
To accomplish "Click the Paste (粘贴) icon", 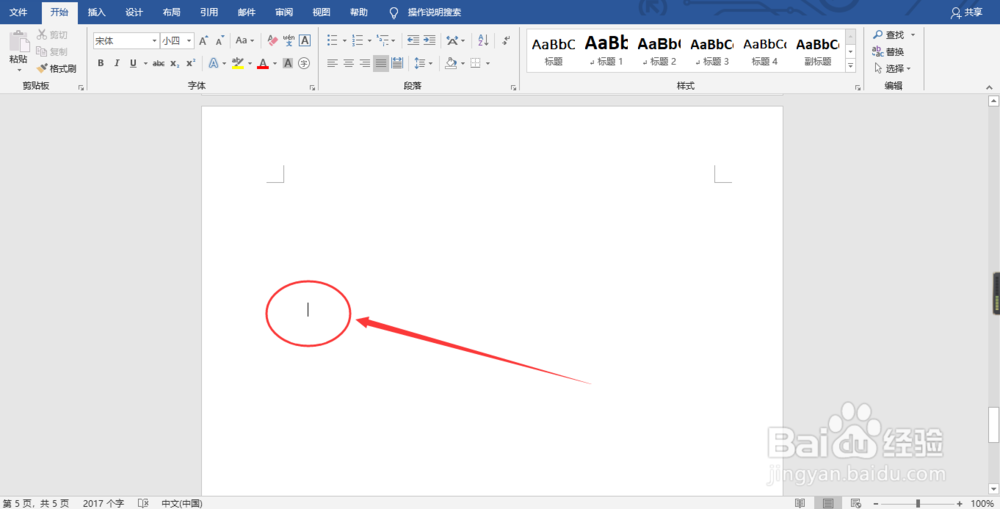I will [18, 42].
